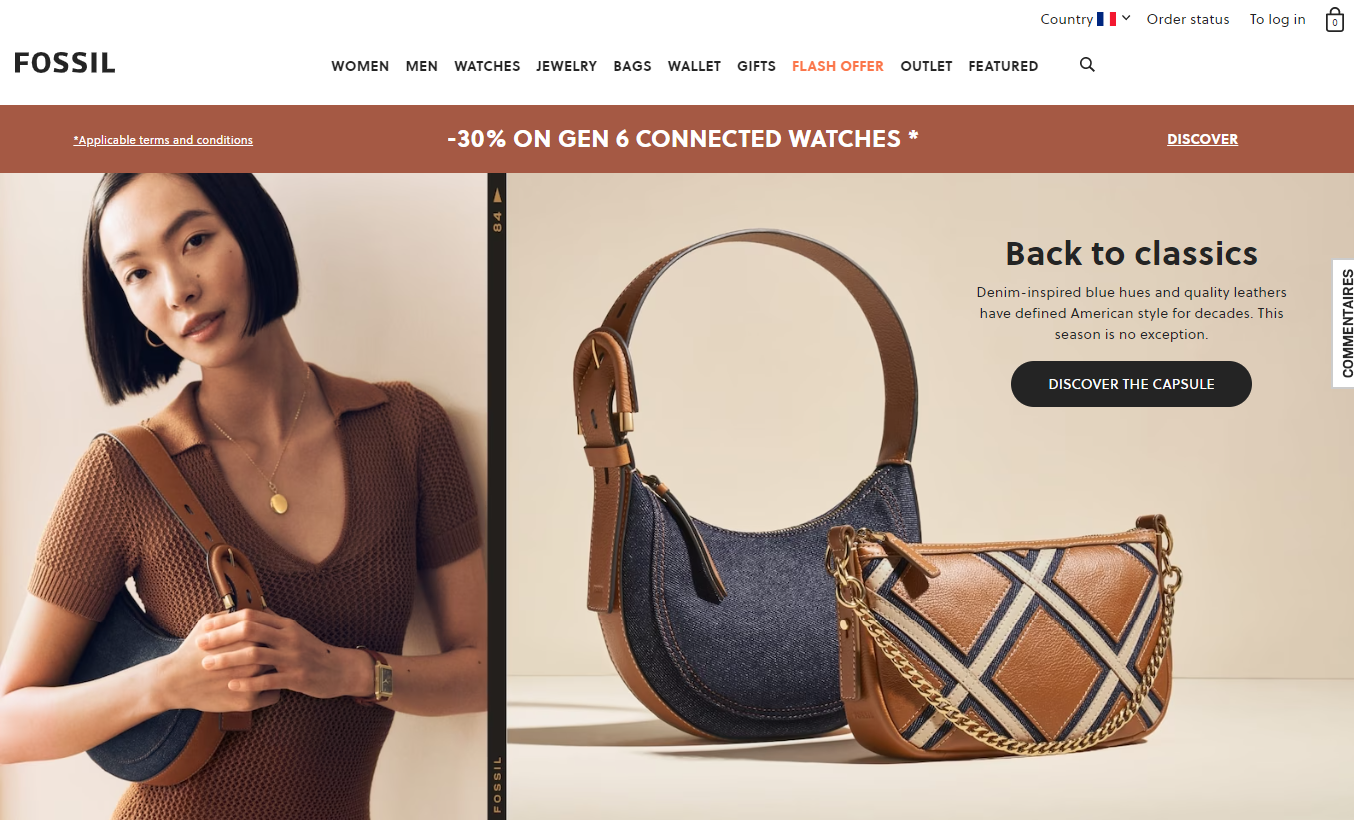
Task: Open the shopping bag cart icon
Action: tap(1334, 20)
